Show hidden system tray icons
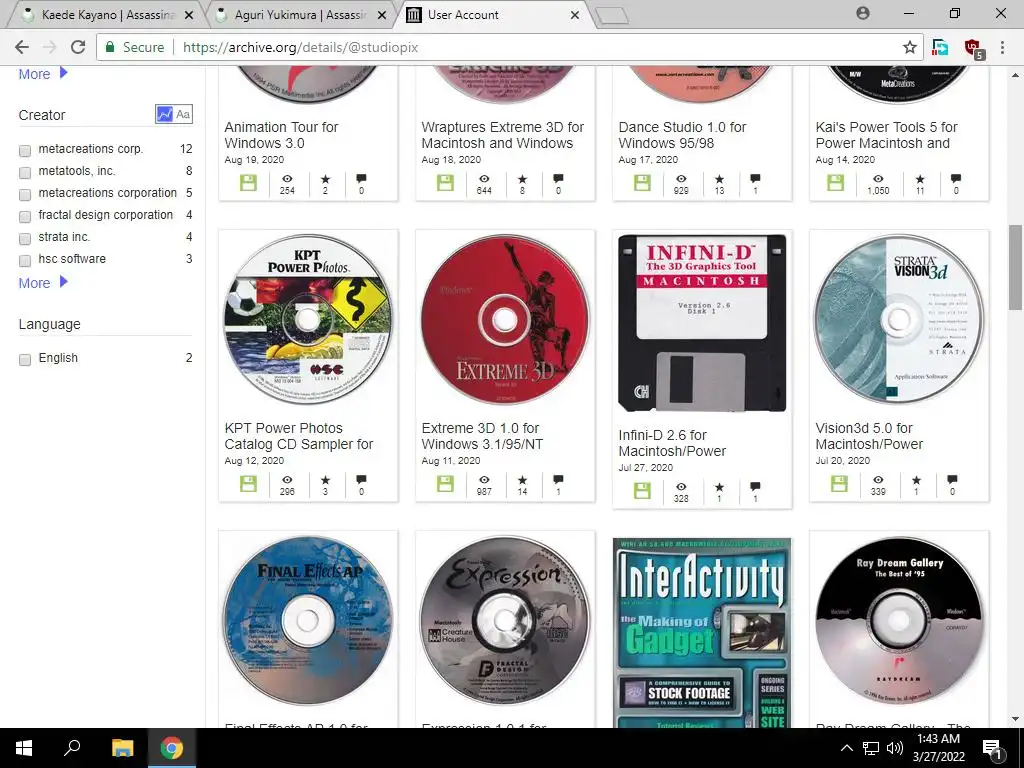This screenshot has height=768, width=1024. [846, 748]
